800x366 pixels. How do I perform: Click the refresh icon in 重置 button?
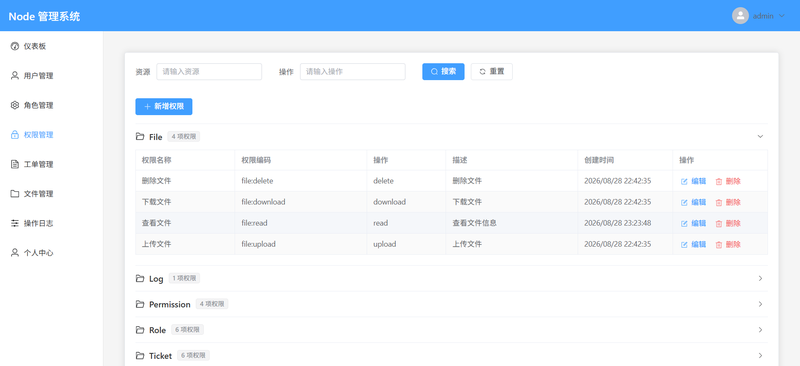click(483, 72)
